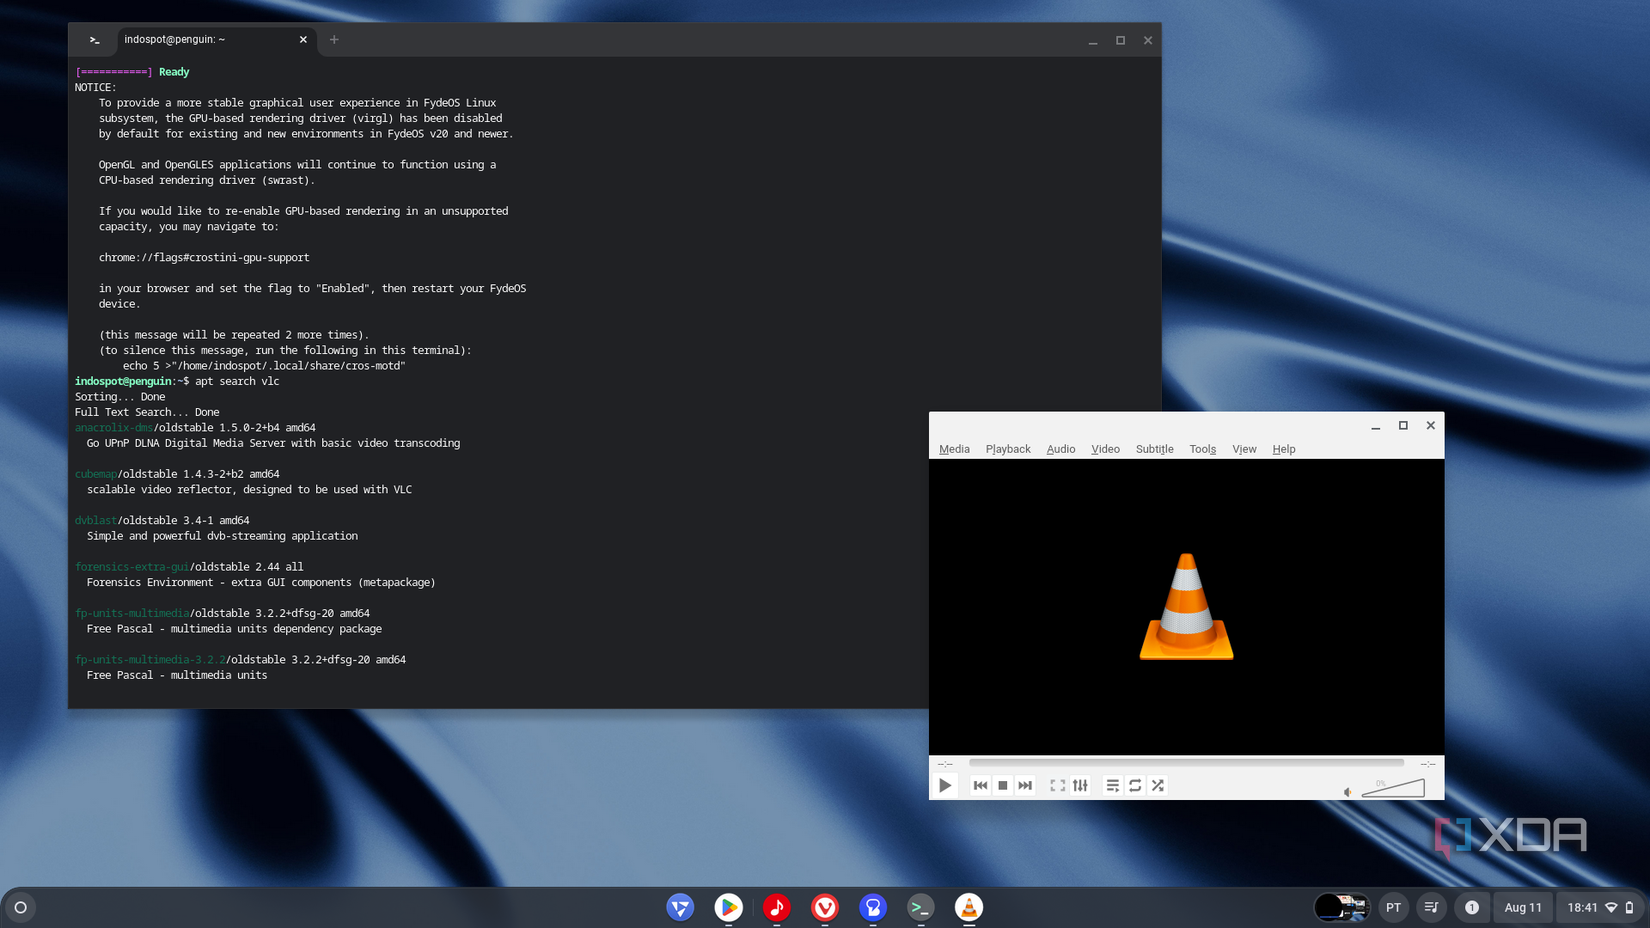Skip to next media in VLC

pyautogui.click(x=1025, y=786)
